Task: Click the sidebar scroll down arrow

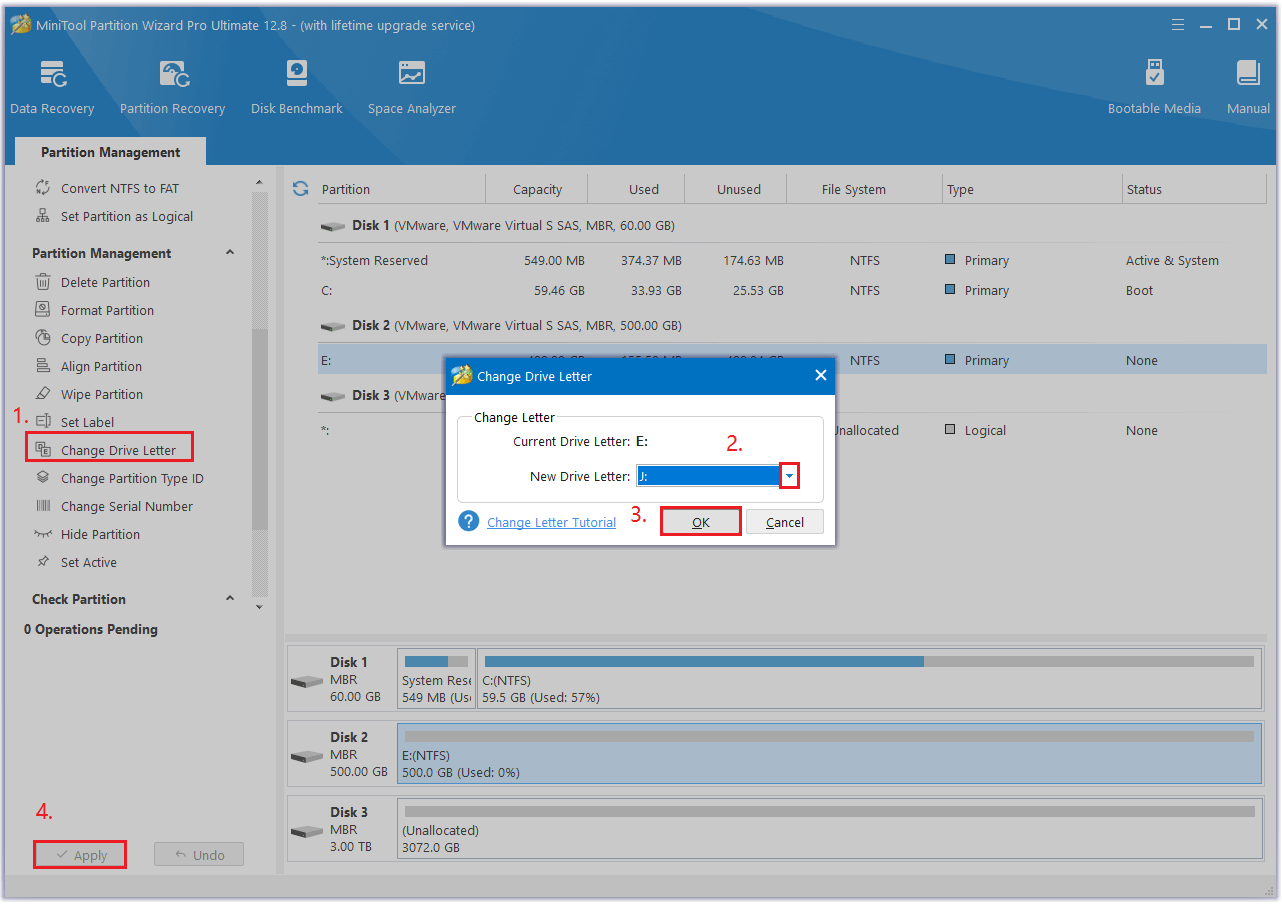Action: click(260, 606)
